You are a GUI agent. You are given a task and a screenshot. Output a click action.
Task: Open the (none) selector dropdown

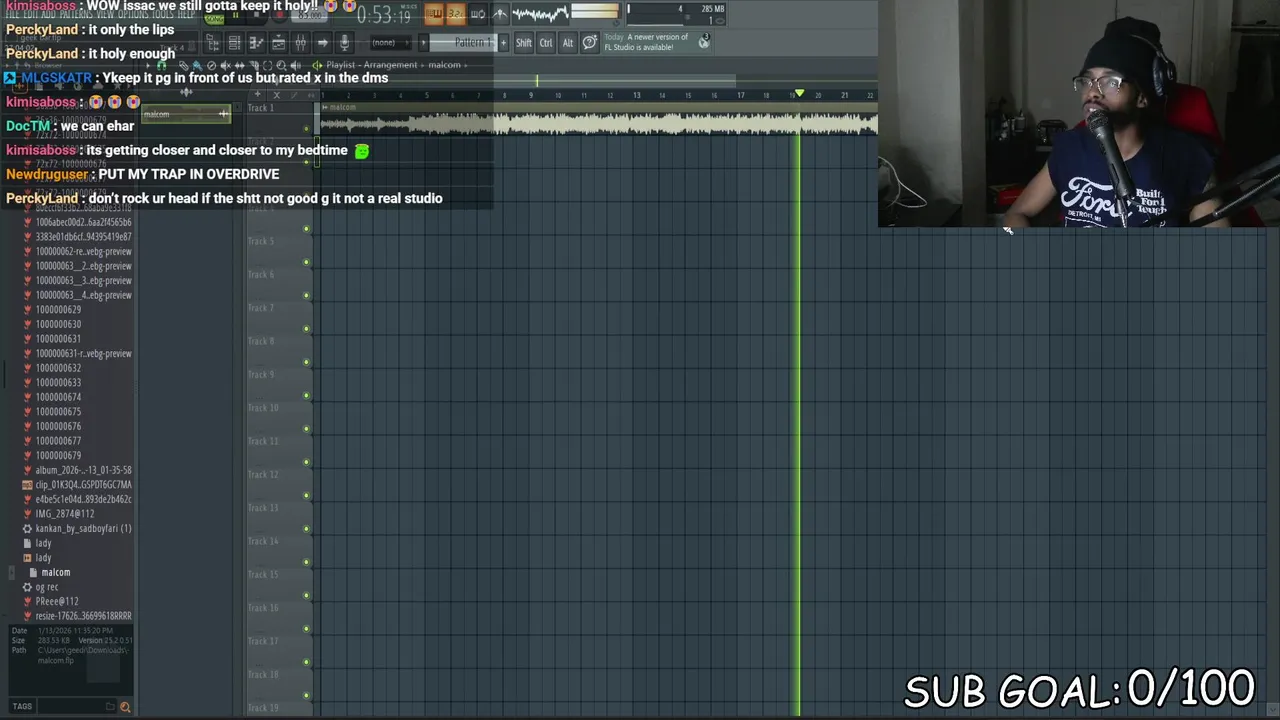pyautogui.click(x=390, y=42)
